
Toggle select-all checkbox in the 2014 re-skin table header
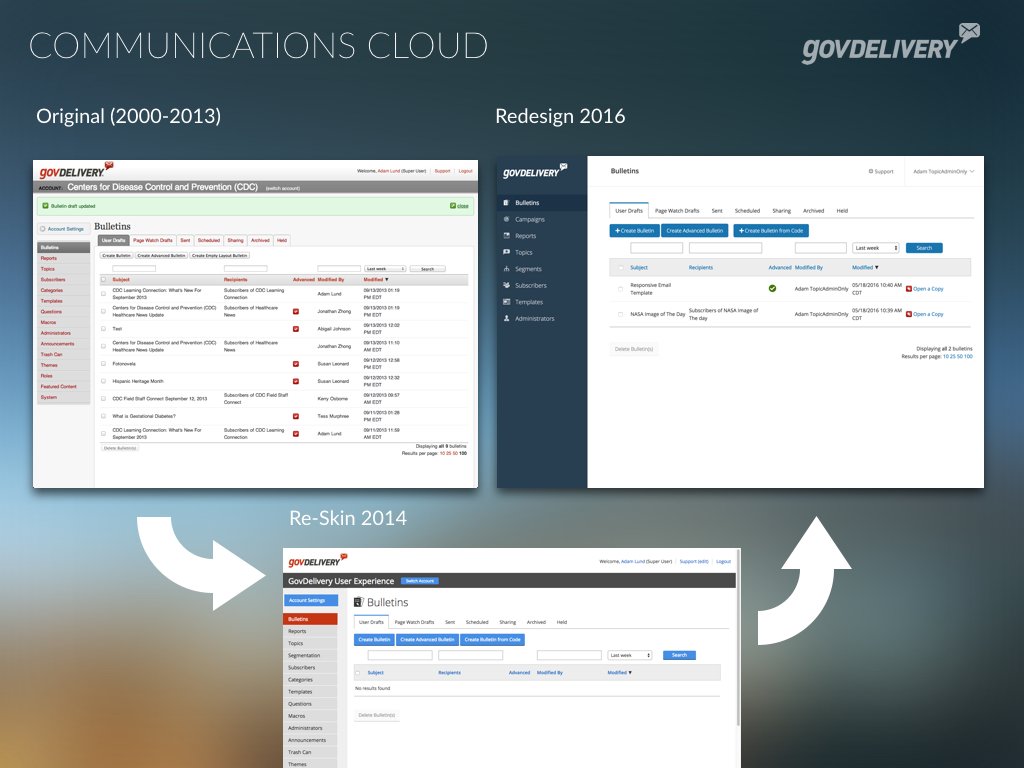point(358,673)
